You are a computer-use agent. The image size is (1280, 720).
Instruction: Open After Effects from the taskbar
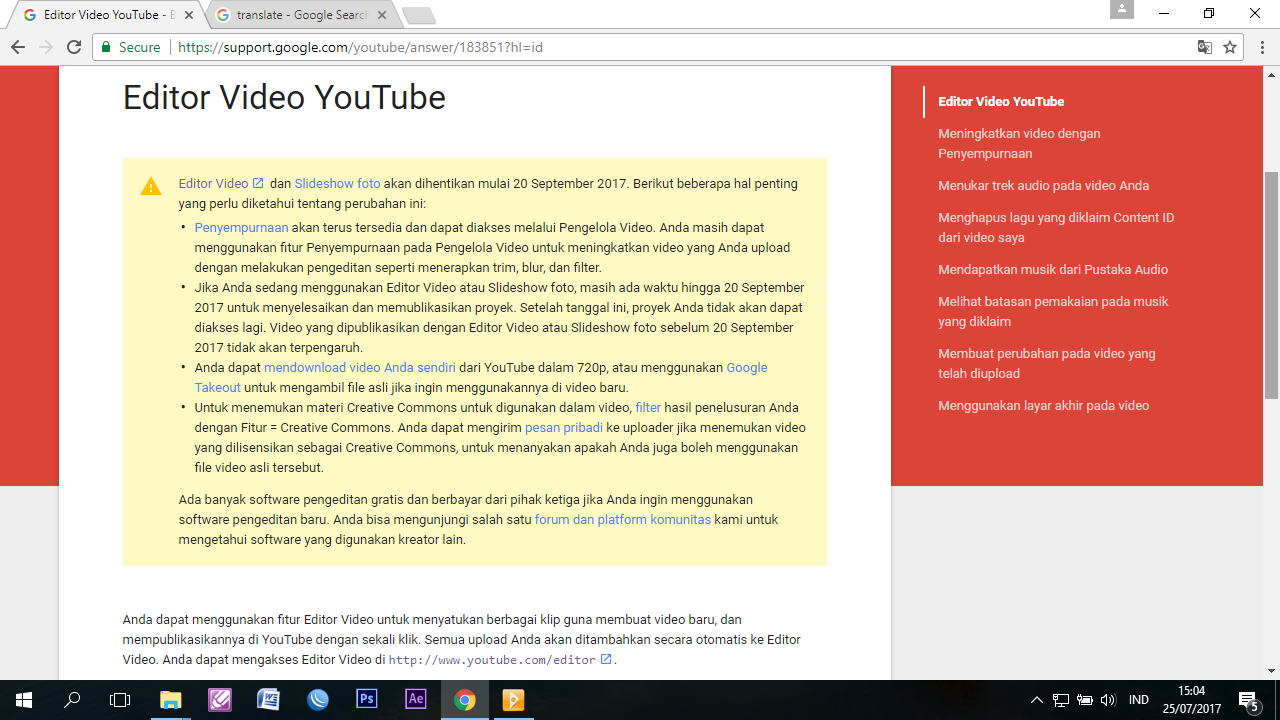coord(415,700)
